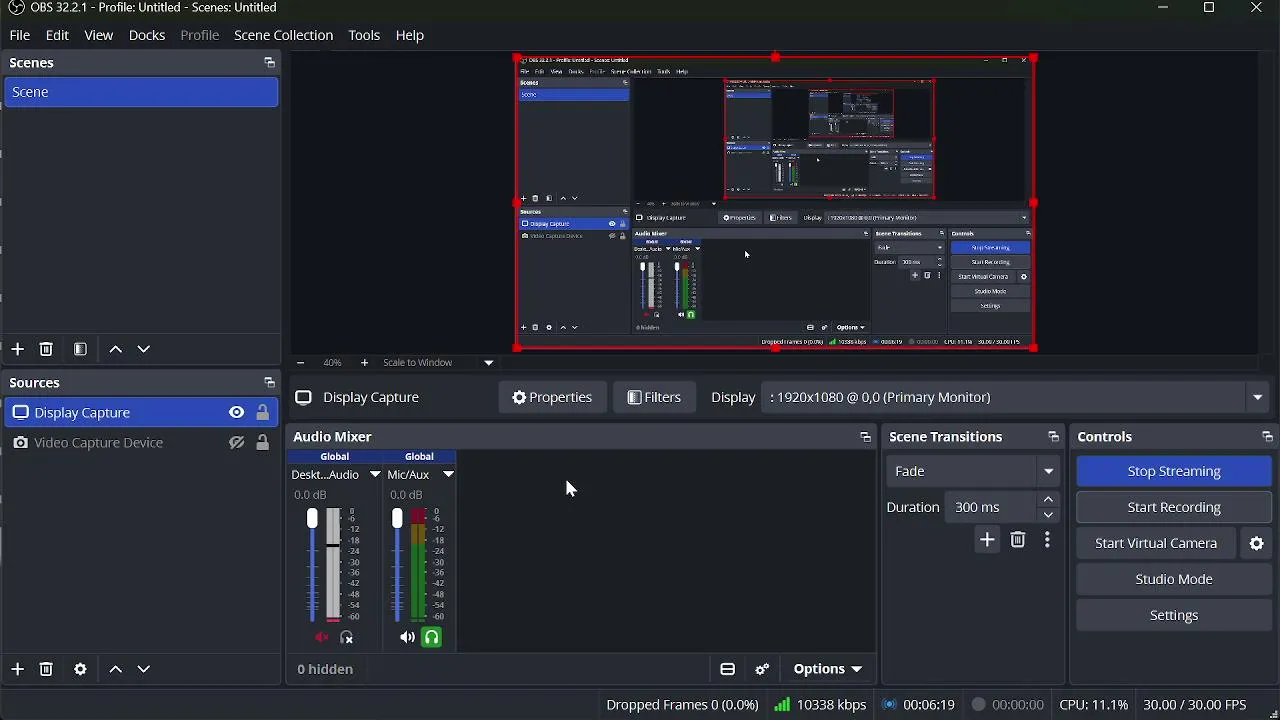Open transition properties three-dot menu
Viewport: 1280px width, 720px height.
coord(1047,540)
